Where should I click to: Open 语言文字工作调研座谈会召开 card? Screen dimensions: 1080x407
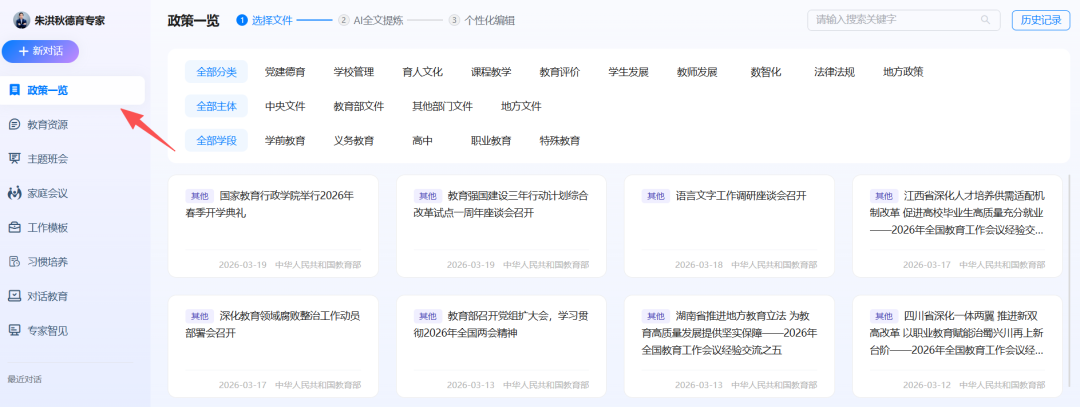point(729,226)
